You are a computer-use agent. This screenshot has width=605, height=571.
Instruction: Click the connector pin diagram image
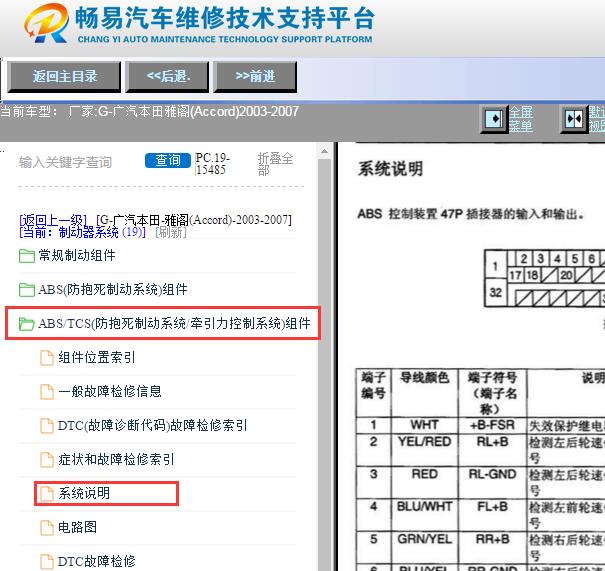[x=544, y=278]
